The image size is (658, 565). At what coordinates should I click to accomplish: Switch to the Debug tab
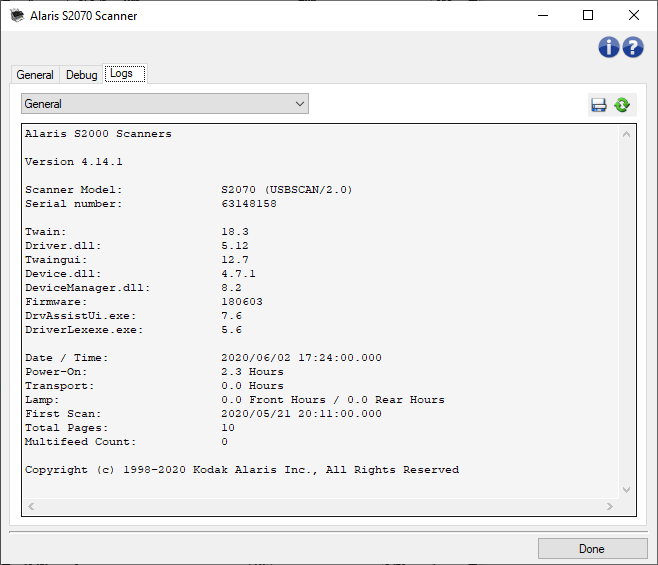pos(81,75)
